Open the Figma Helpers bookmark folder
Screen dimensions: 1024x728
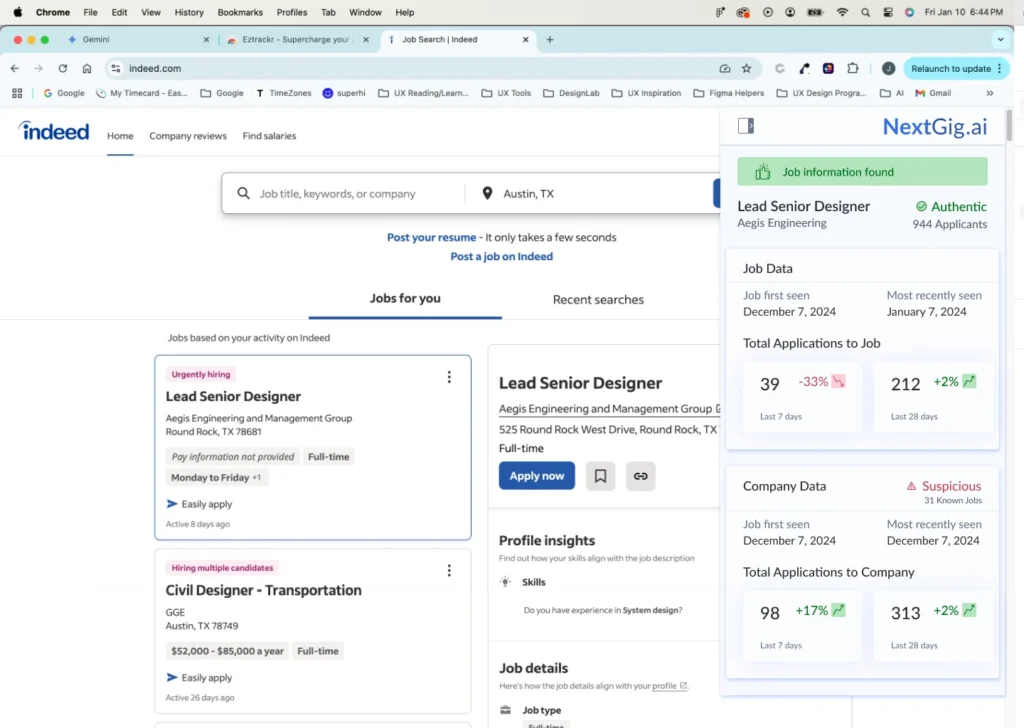point(729,93)
